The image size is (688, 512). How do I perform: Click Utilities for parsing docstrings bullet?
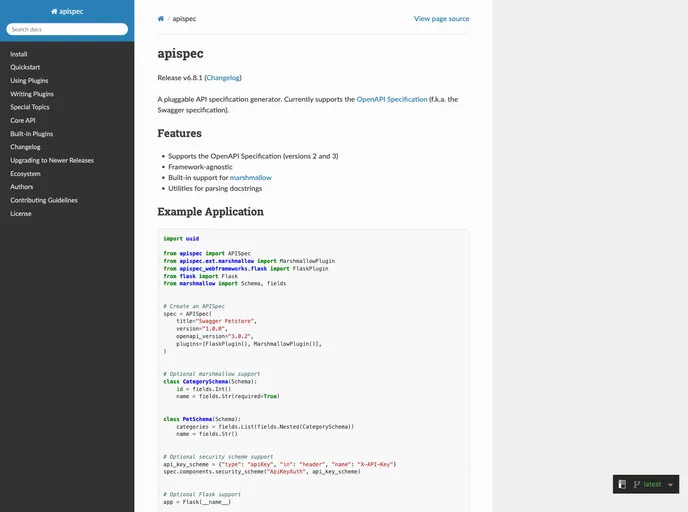[x=215, y=188]
